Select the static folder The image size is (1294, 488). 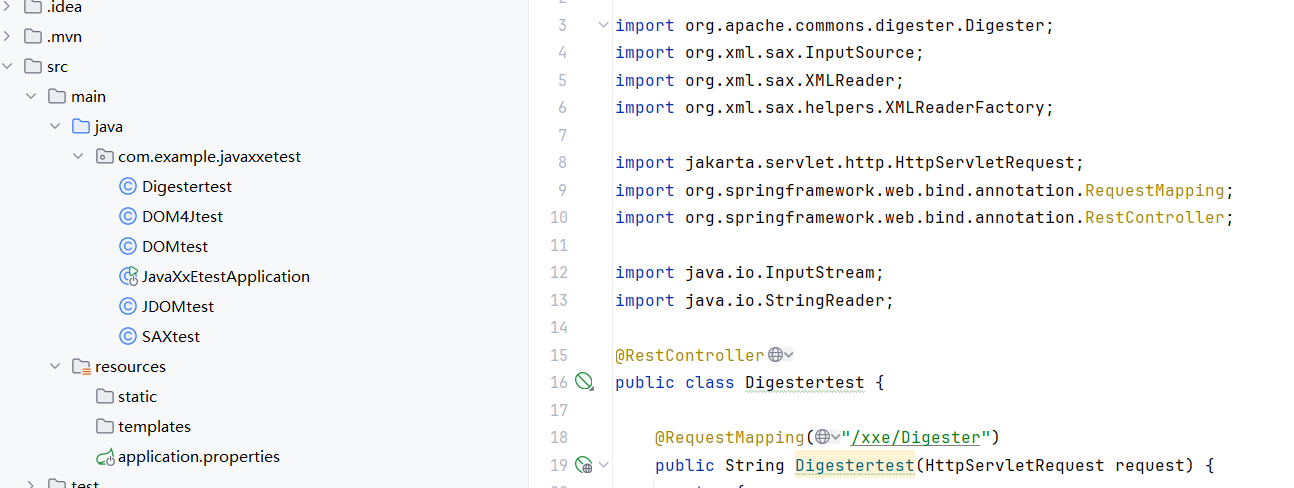coord(137,396)
